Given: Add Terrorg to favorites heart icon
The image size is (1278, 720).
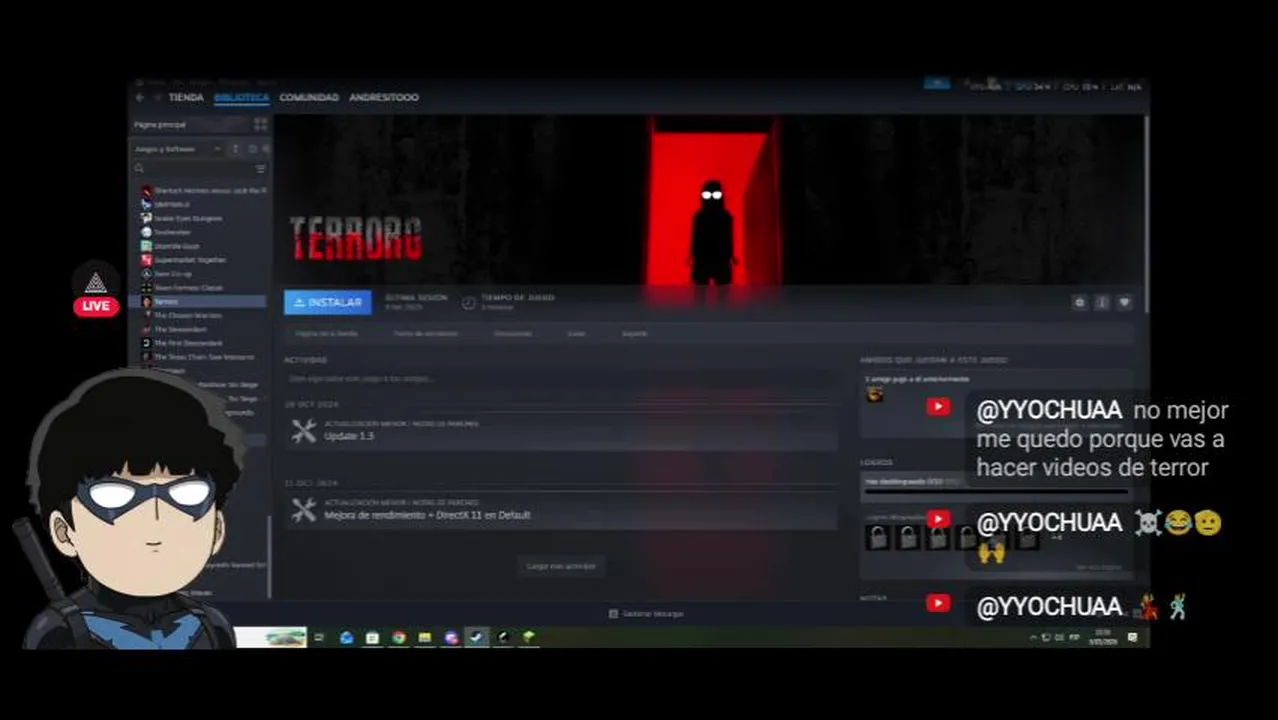Looking at the screenshot, I should (1124, 302).
